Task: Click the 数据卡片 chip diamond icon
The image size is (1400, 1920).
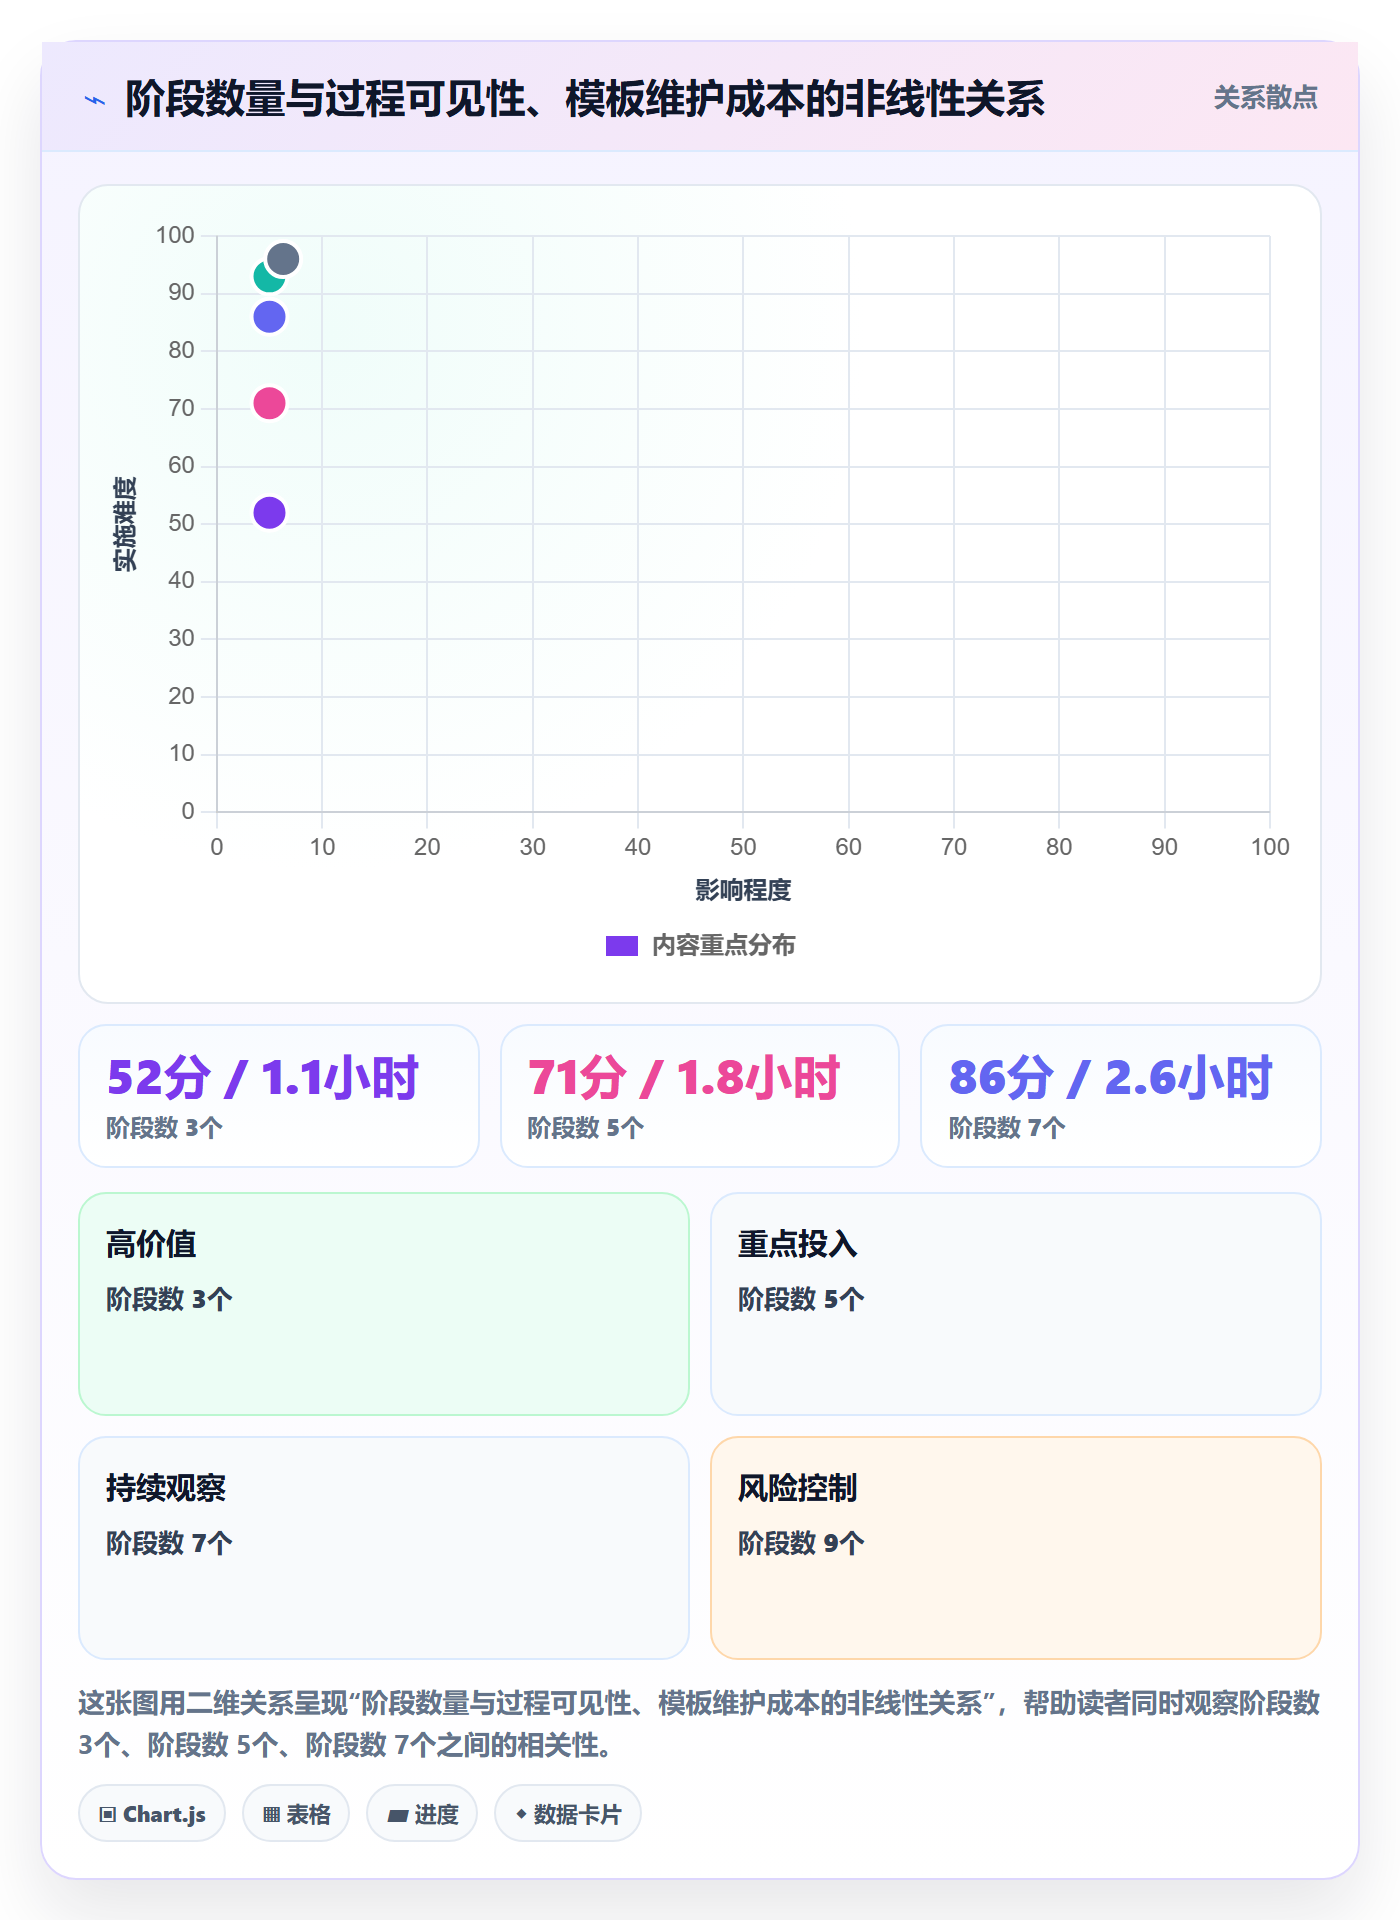Action: click(x=521, y=1814)
